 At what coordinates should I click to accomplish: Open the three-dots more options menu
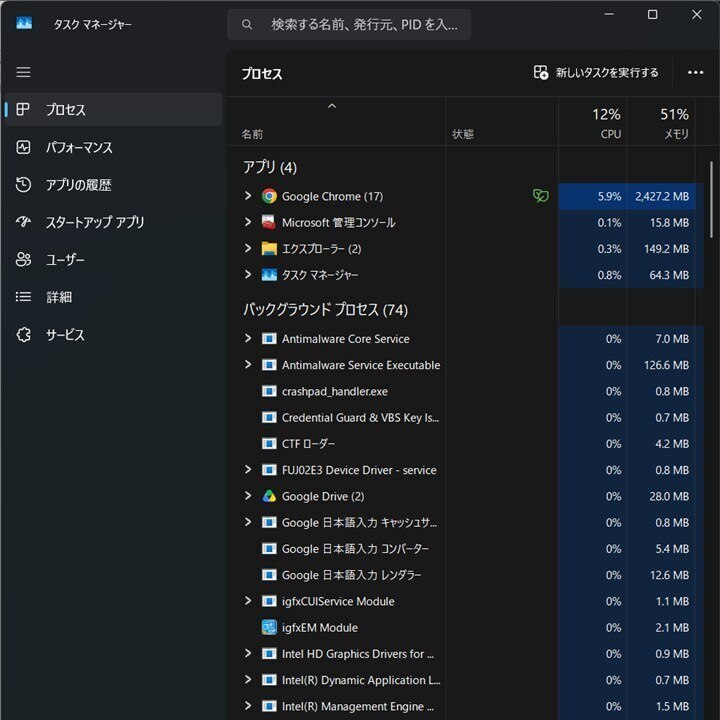click(695, 73)
